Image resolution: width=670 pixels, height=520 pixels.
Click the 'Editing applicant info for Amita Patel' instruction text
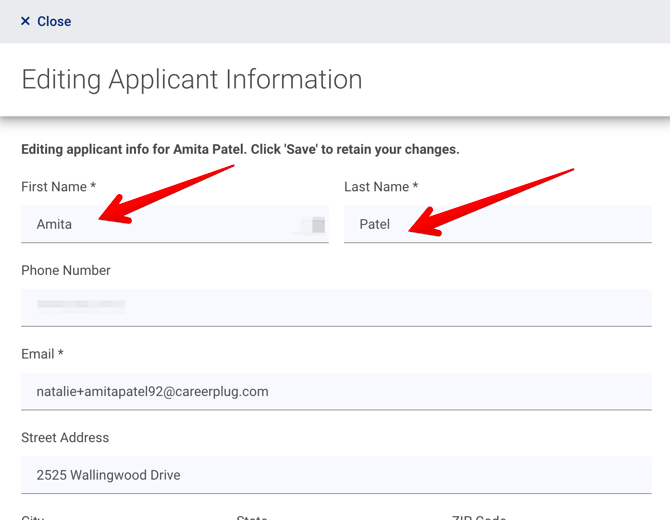(240, 149)
